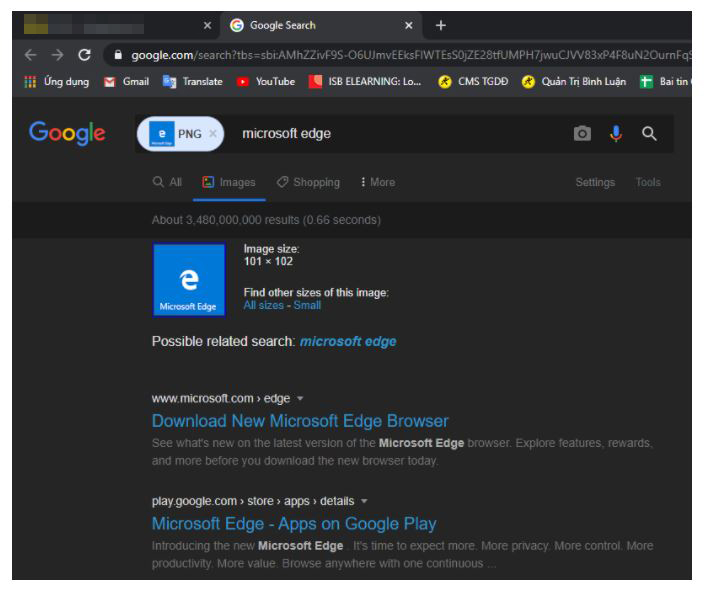Open the More menu

[378, 182]
